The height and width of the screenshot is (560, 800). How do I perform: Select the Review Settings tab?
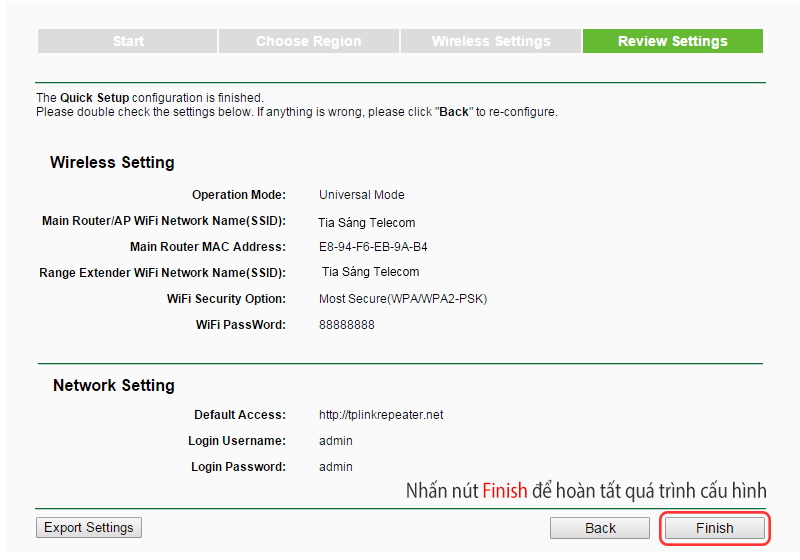click(672, 41)
